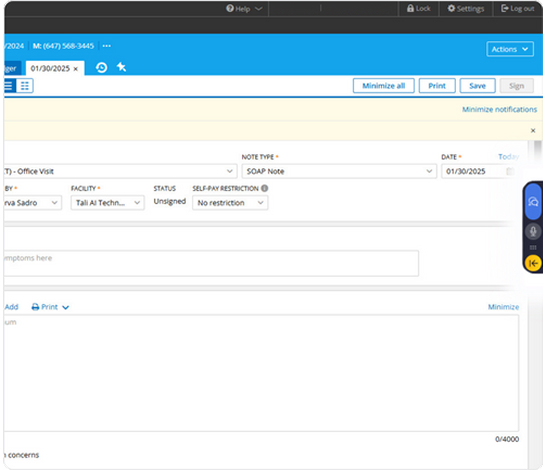The height and width of the screenshot is (470, 546).
Task: Click the three-dots more options icon
Action: click(107, 46)
